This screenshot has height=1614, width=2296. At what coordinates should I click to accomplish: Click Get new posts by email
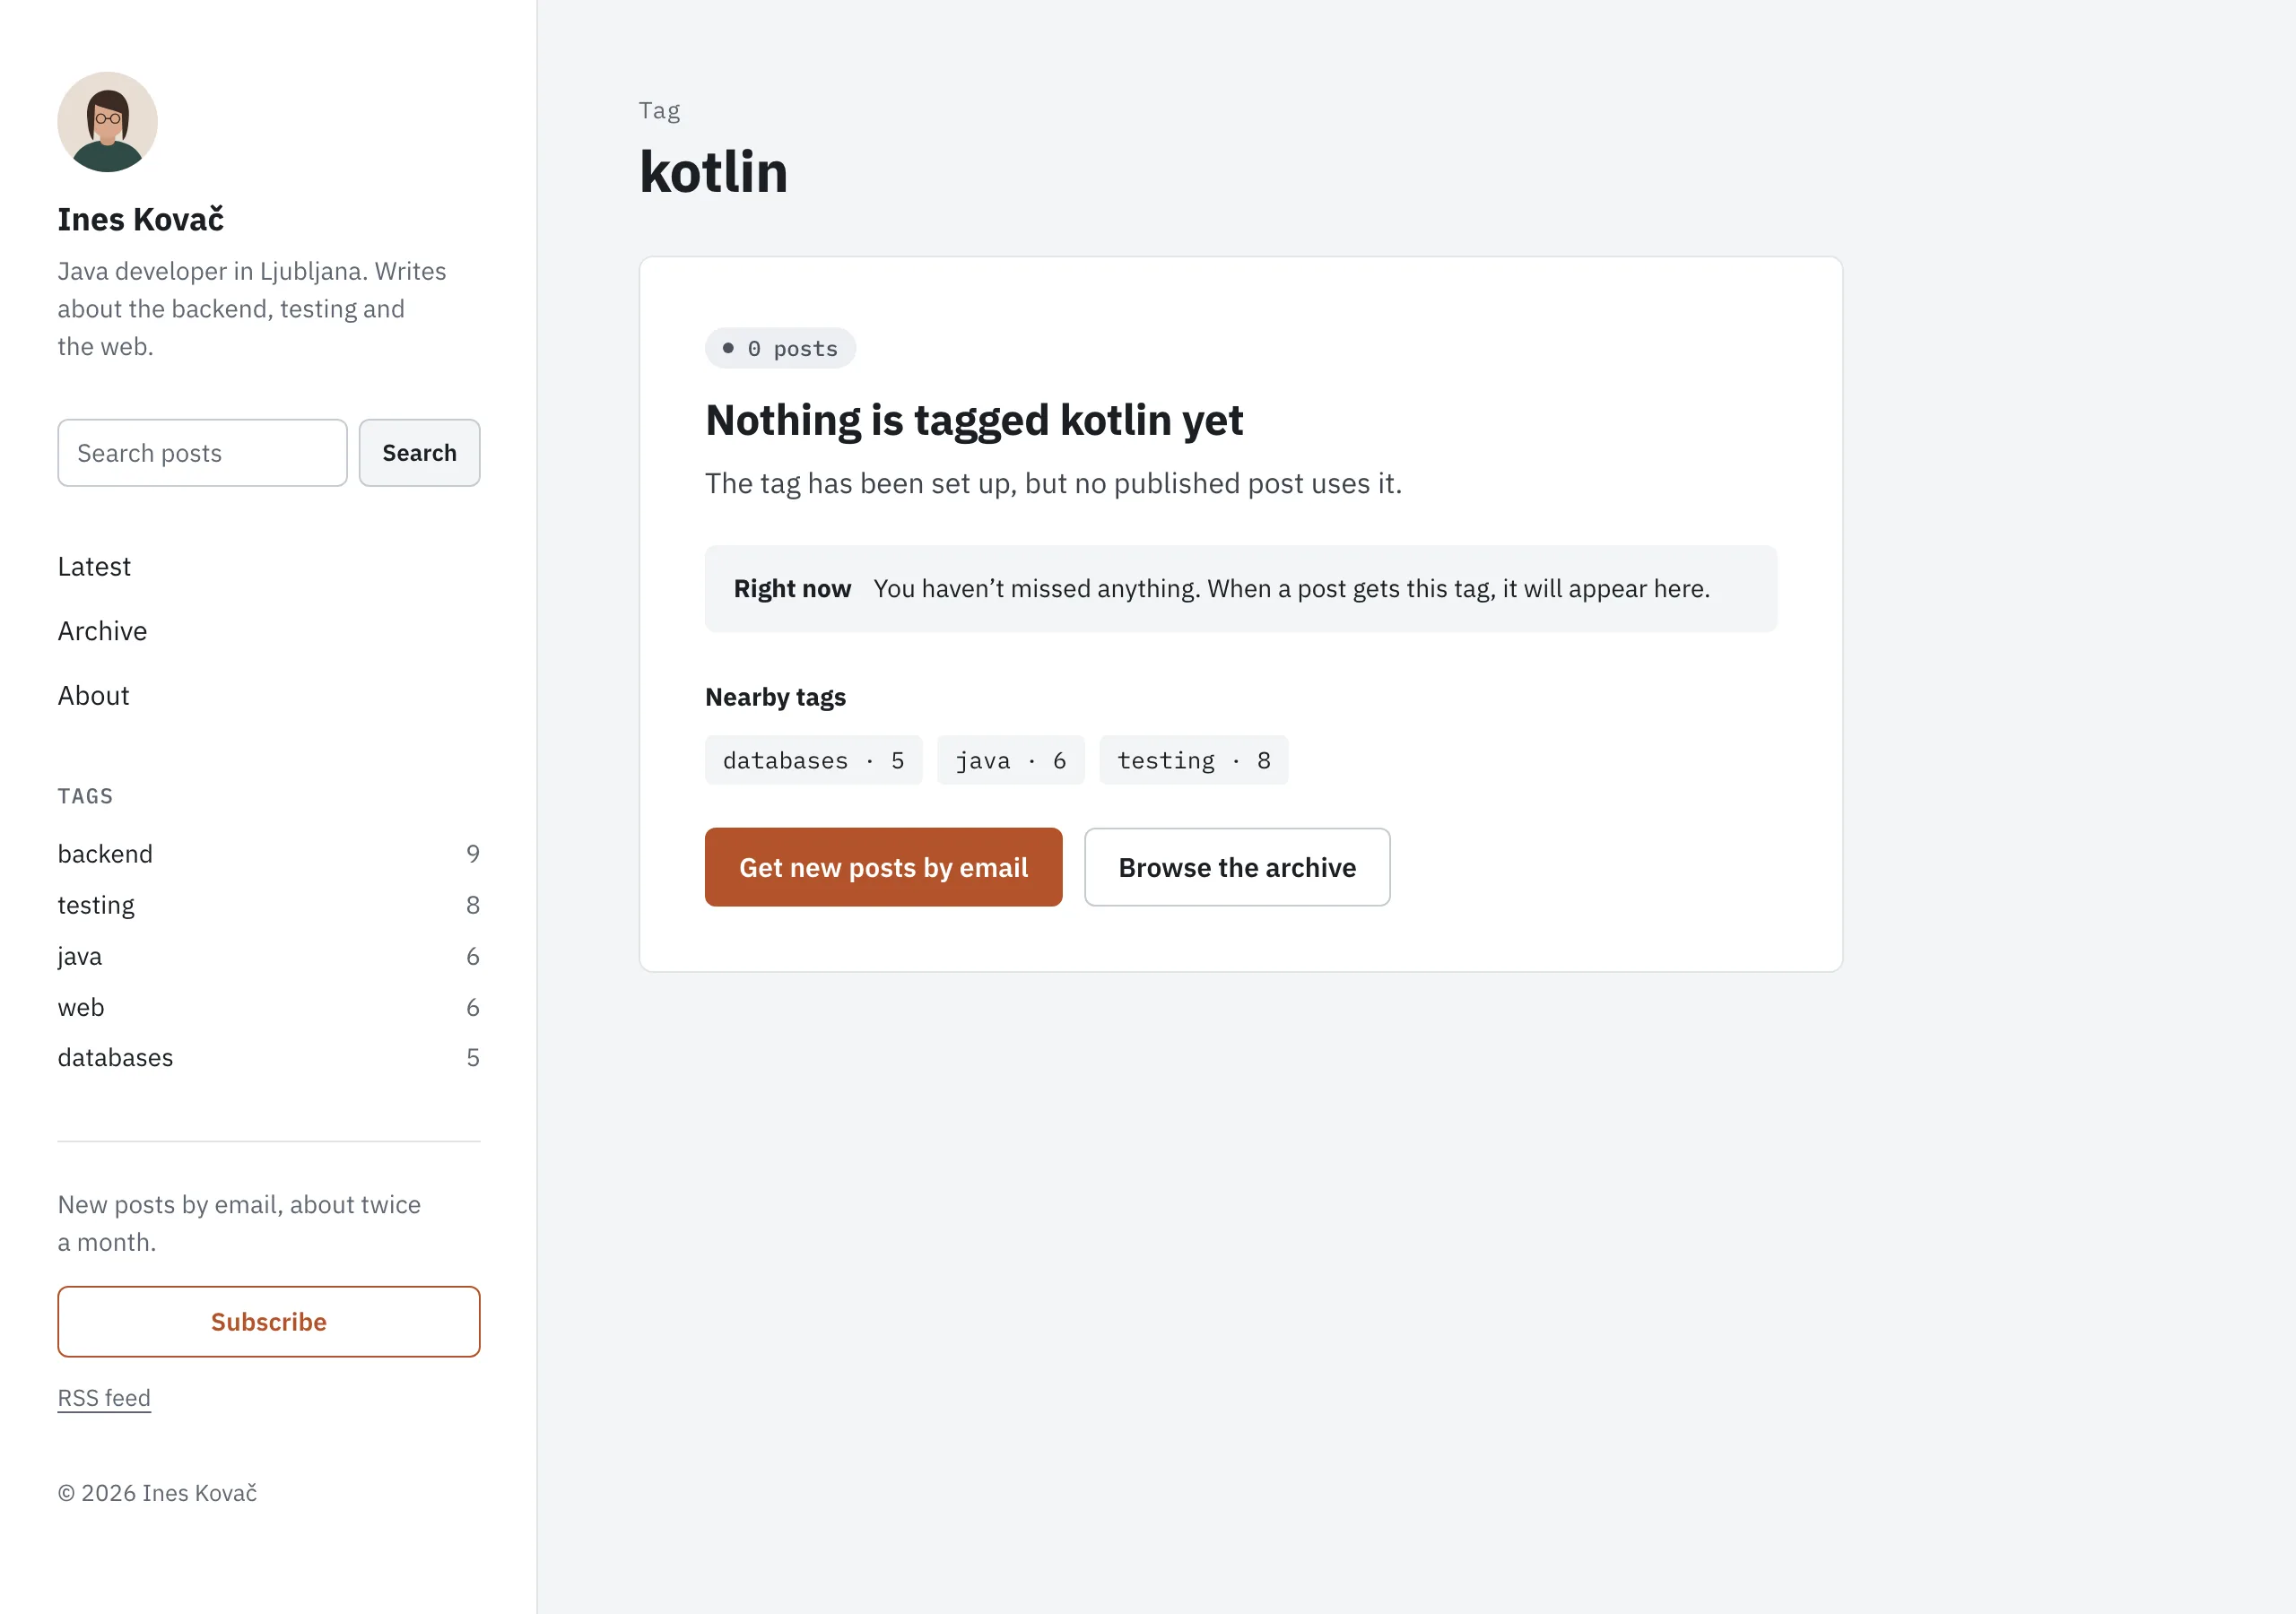point(883,867)
